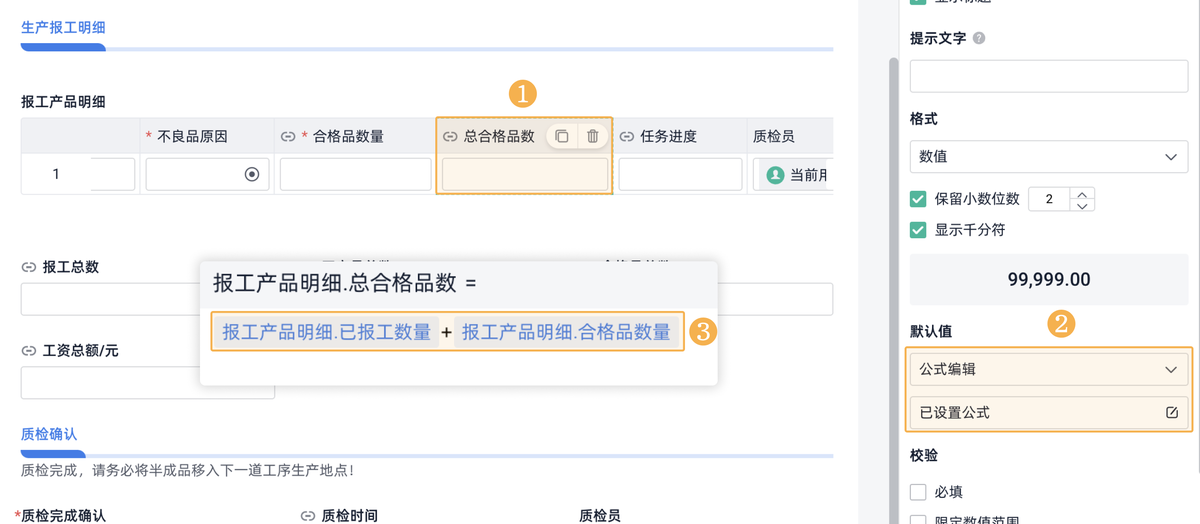Enable the 必填 validation checkbox
This screenshot has height=524, width=1200.
[918, 492]
